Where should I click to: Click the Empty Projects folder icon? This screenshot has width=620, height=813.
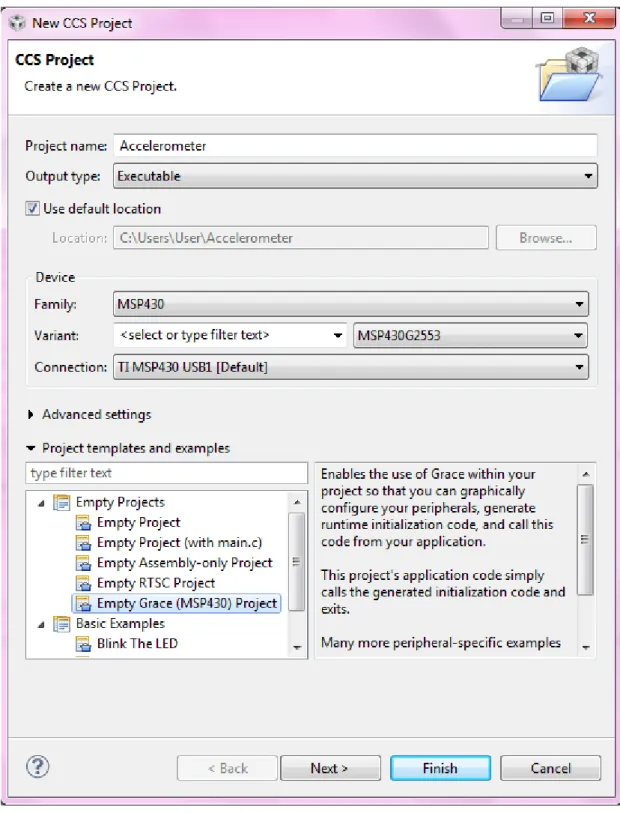click(x=62, y=502)
